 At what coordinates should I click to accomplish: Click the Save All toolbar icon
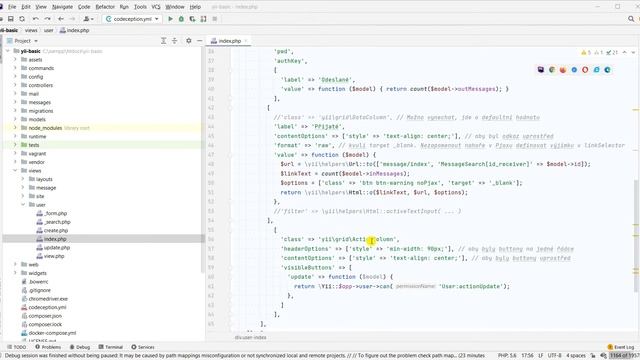[x=11, y=19]
